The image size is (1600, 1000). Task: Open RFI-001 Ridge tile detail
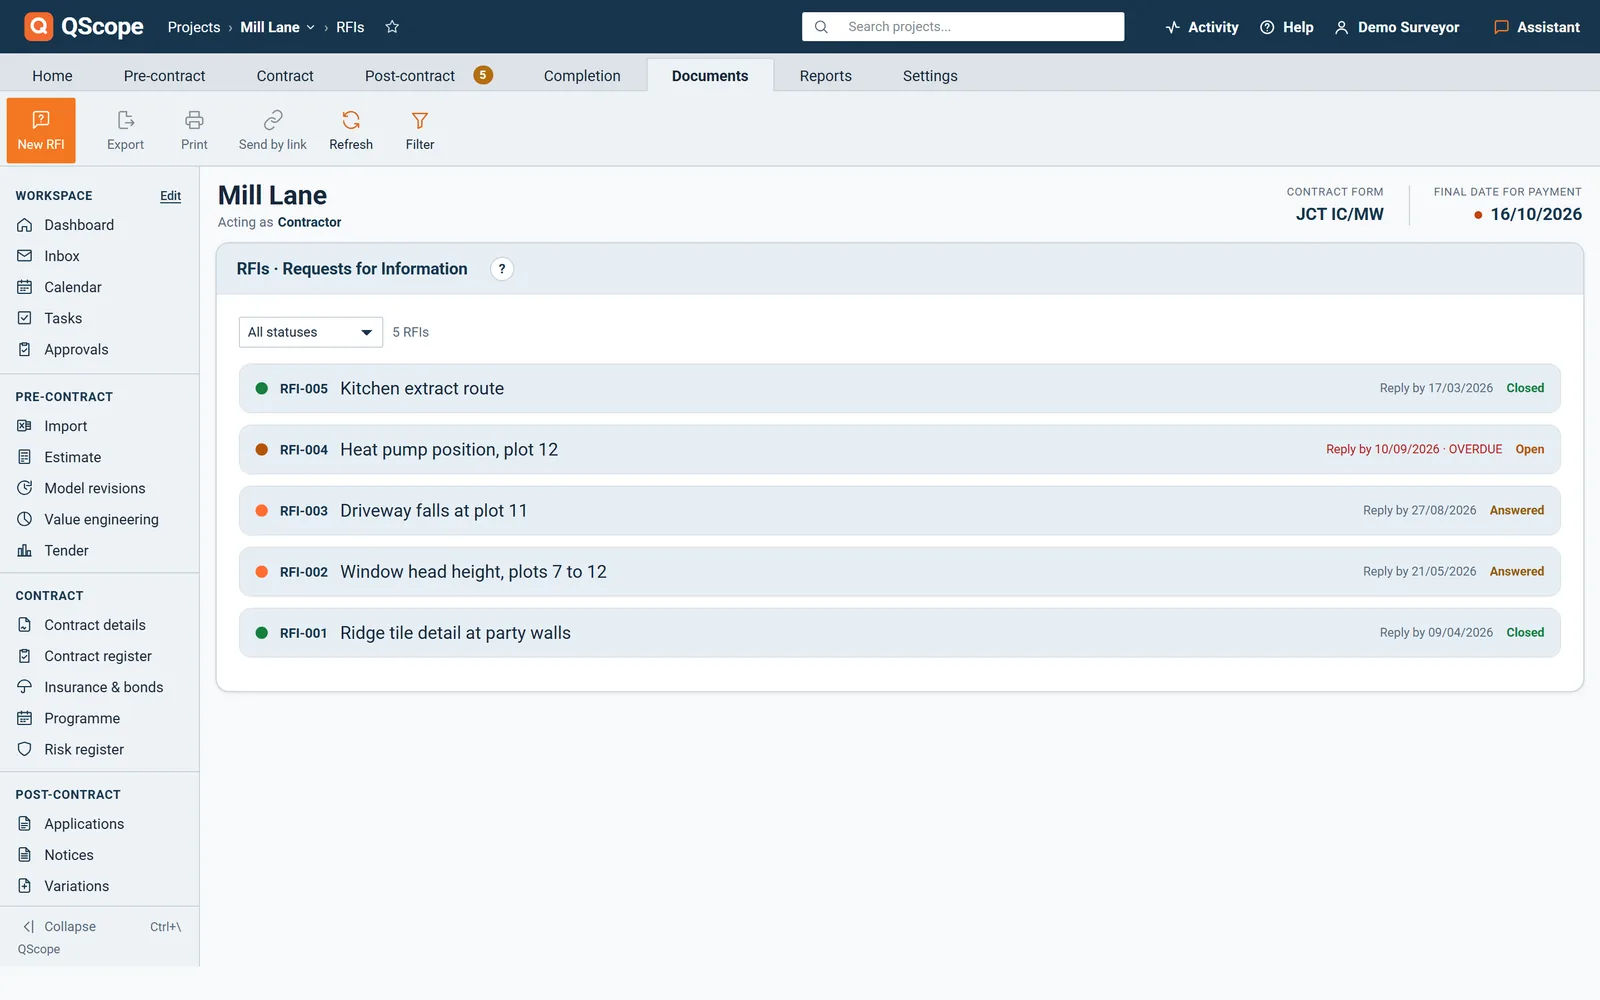899,633
